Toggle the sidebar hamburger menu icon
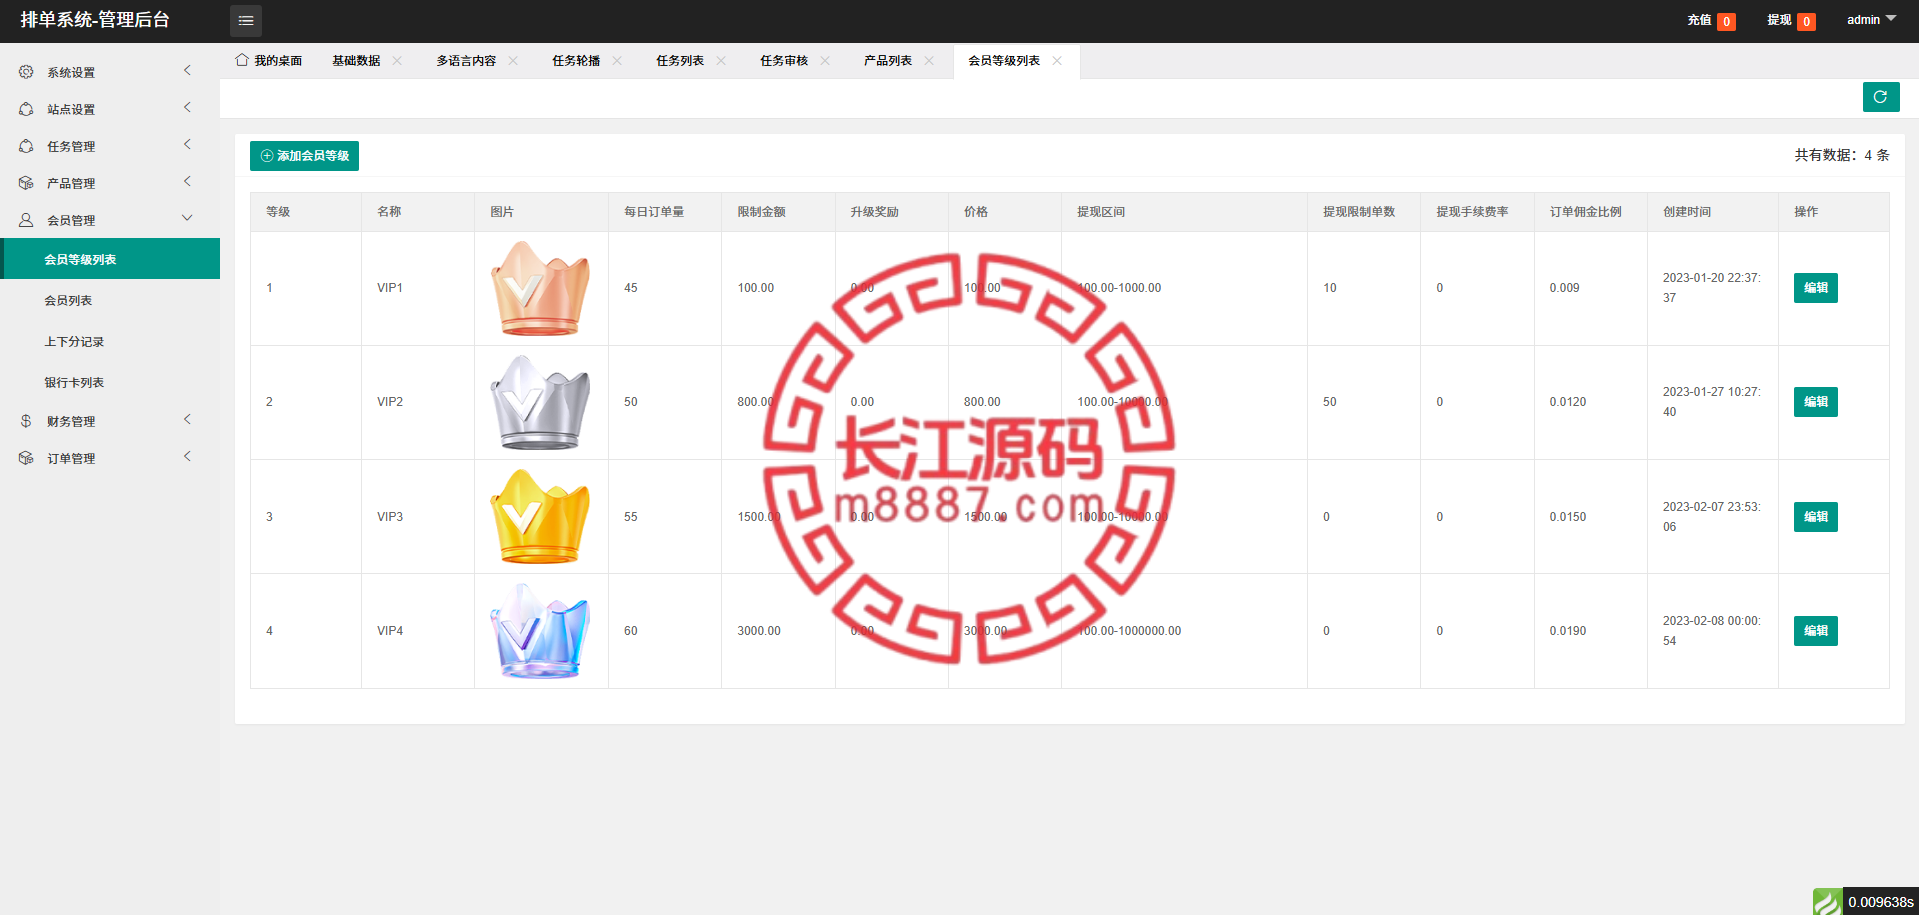This screenshot has width=1919, height=915. click(x=246, y=21)
